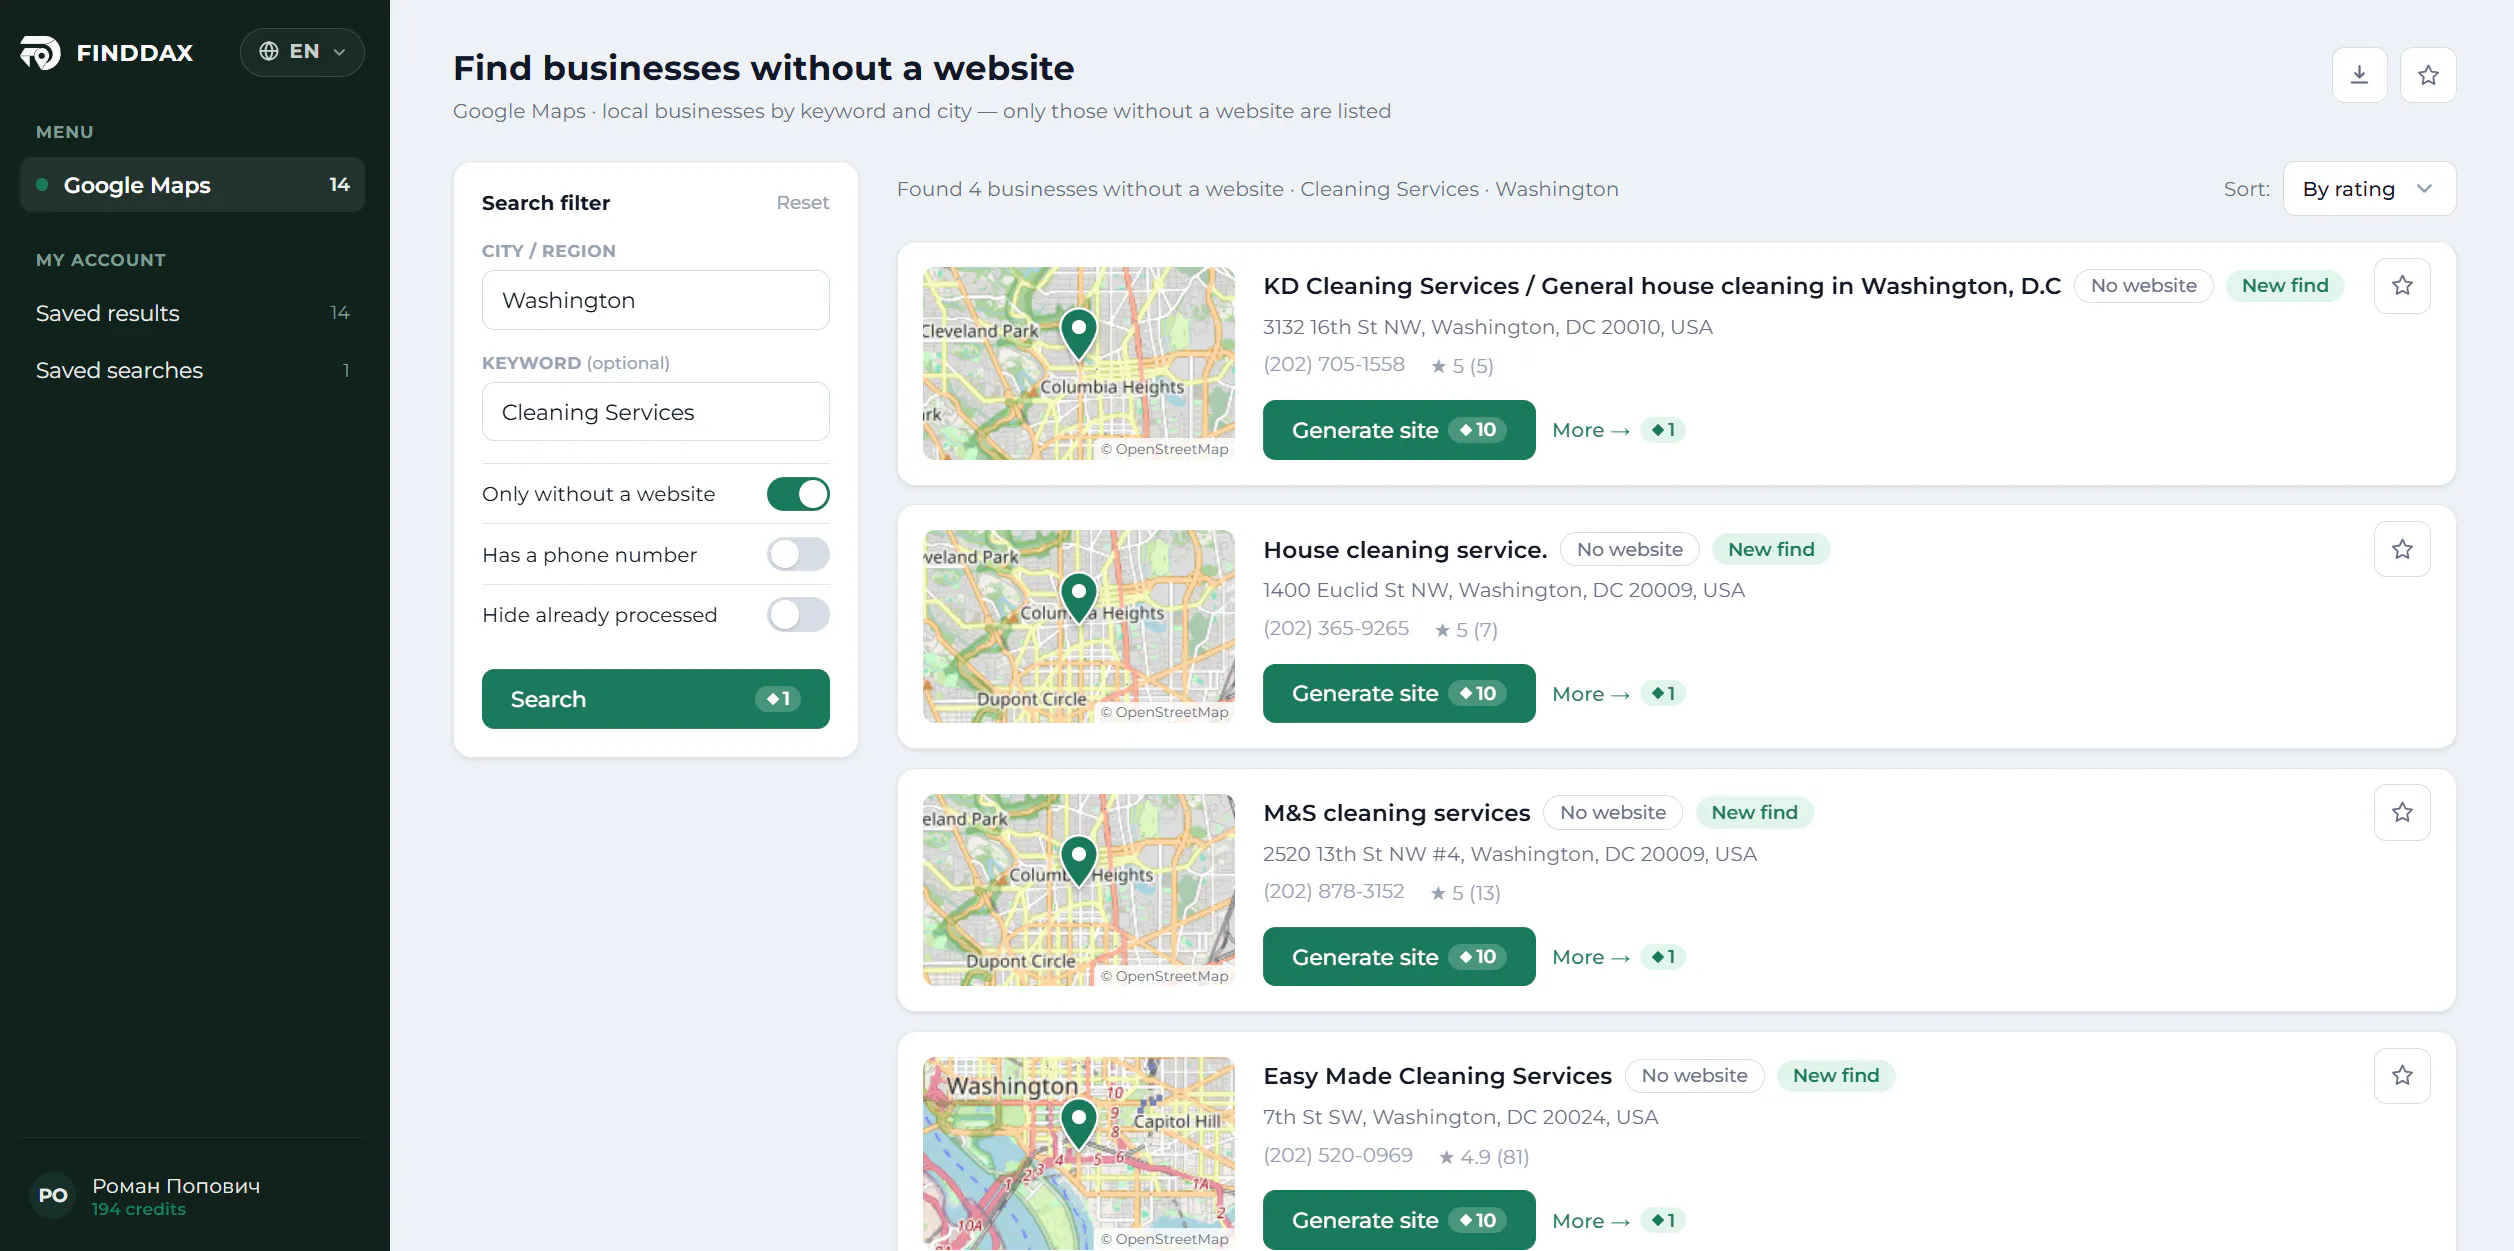Star the House cleaning service. result

2402,549
